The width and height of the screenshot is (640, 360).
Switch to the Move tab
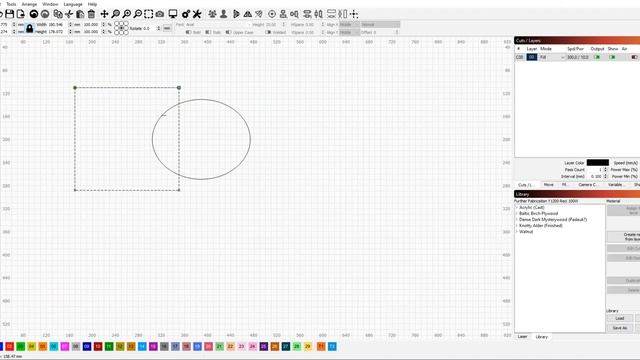tap(549, 185)
